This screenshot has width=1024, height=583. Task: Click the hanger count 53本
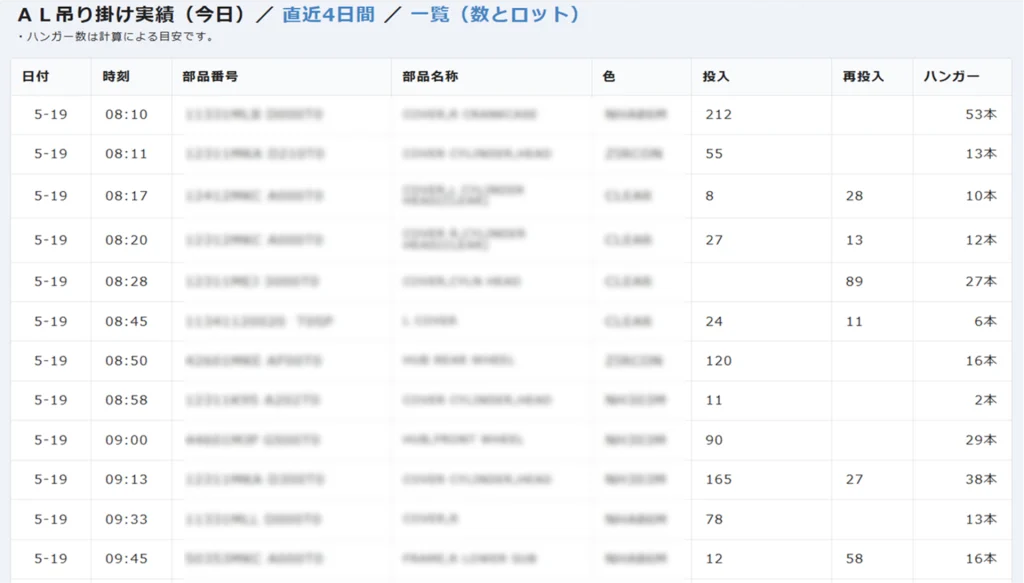coord(980,115)
